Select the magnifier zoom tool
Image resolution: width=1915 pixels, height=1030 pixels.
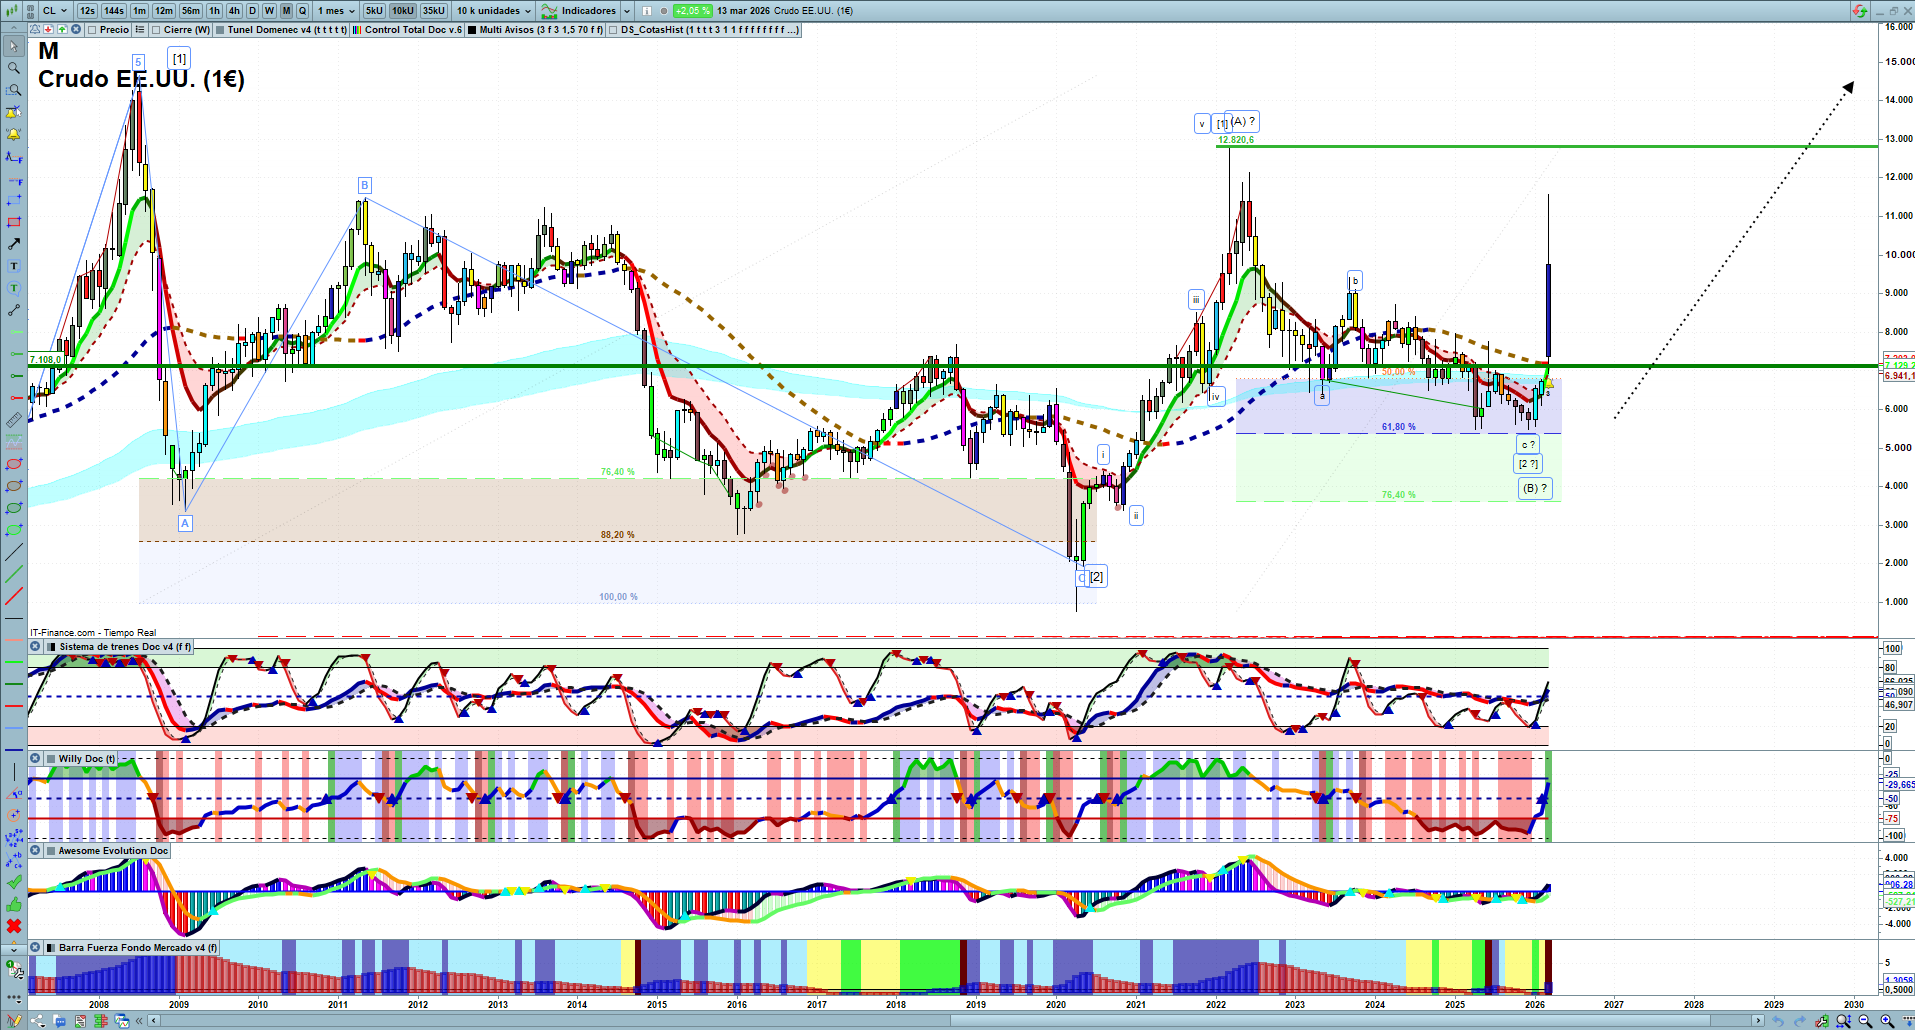tap(14, 68)
